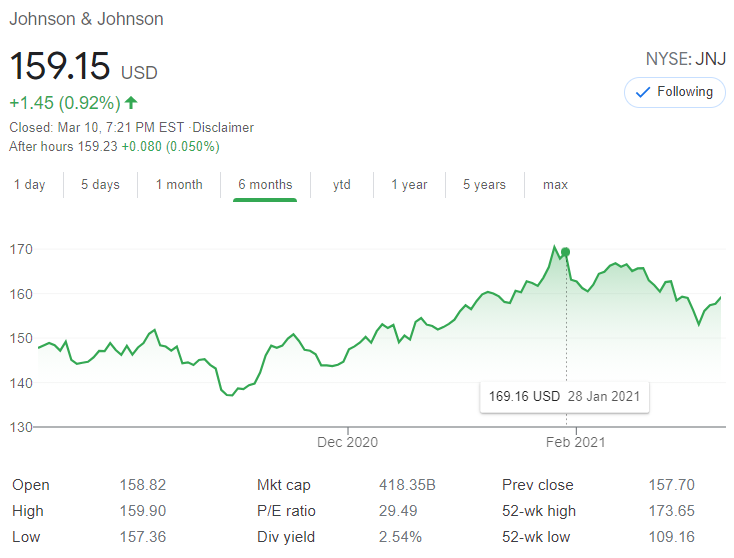Click the Johnson & Johnson title

pyautogui.click(x=87, y=19)
